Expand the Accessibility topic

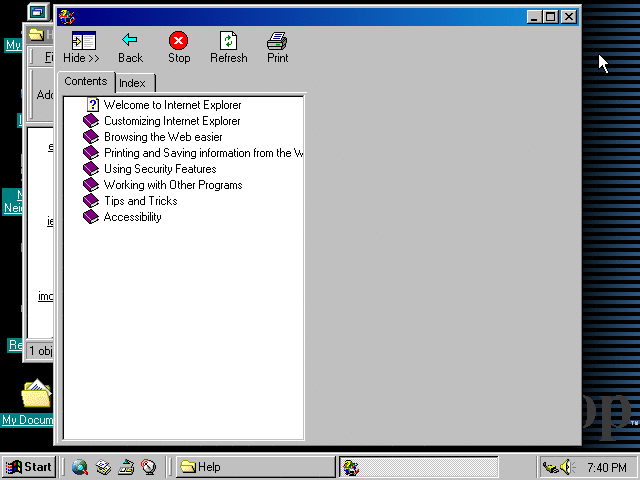[132, 217]
